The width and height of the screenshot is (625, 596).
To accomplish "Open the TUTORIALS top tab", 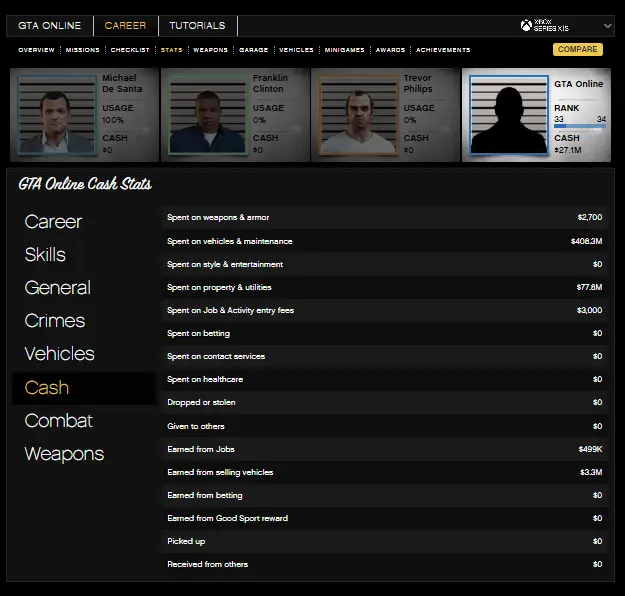I will 197,25.
